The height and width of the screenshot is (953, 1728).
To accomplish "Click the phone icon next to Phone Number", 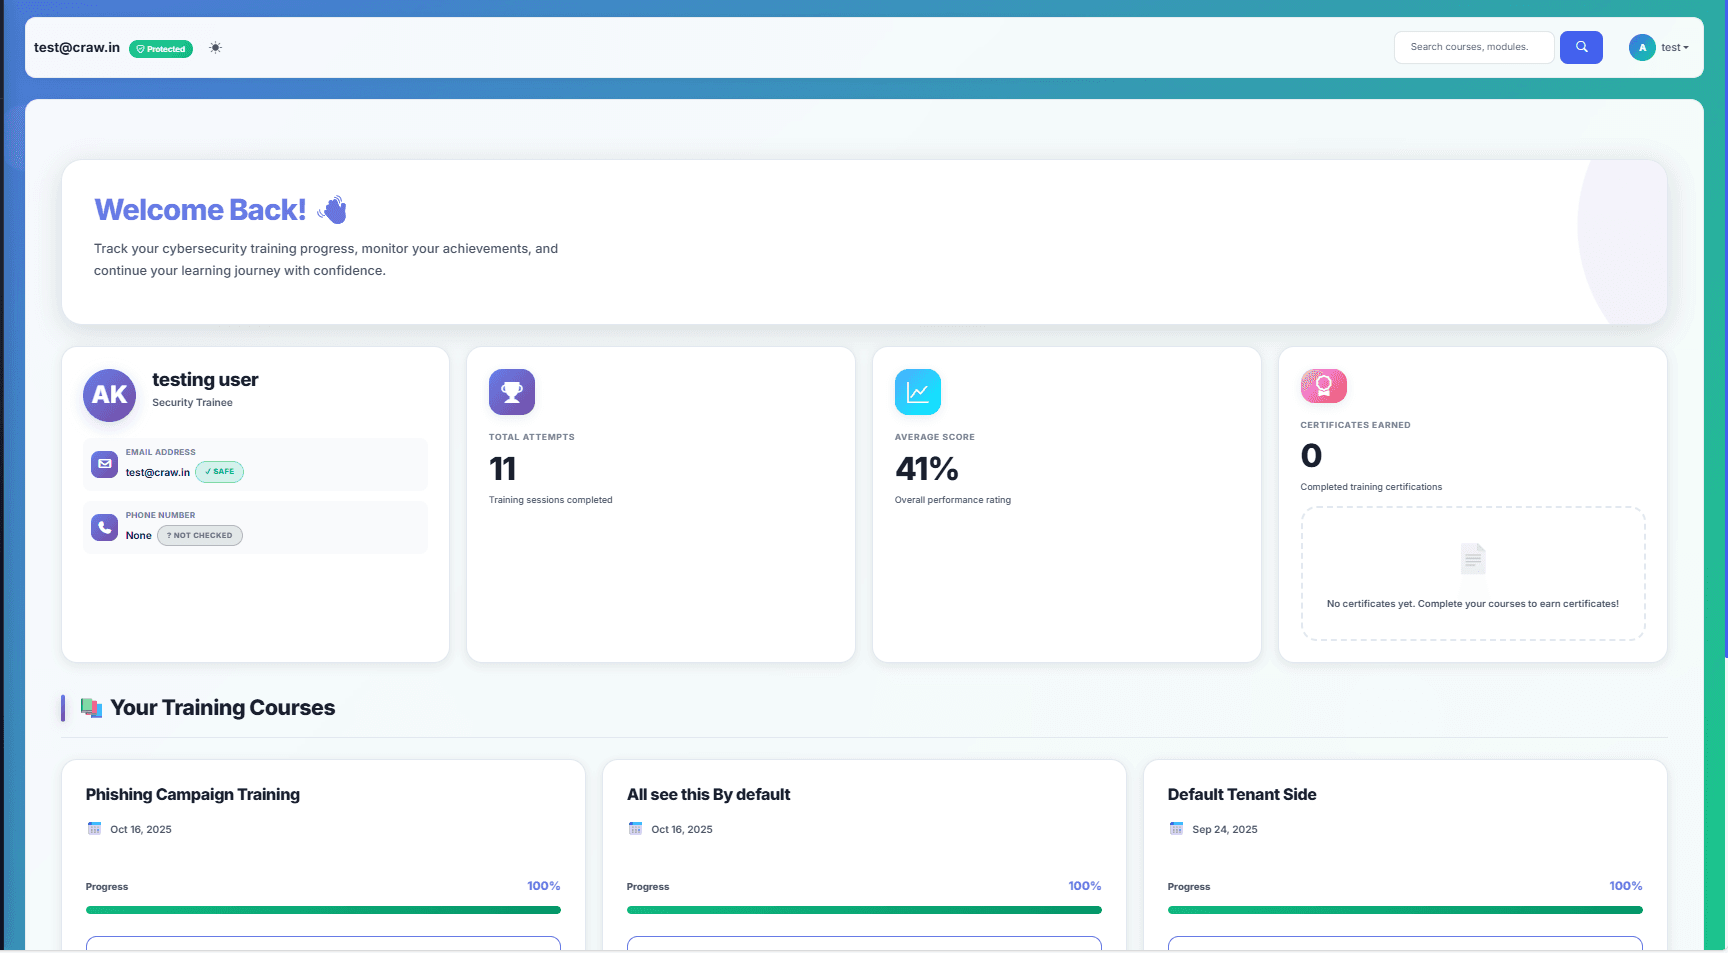I will coord(104,527).
